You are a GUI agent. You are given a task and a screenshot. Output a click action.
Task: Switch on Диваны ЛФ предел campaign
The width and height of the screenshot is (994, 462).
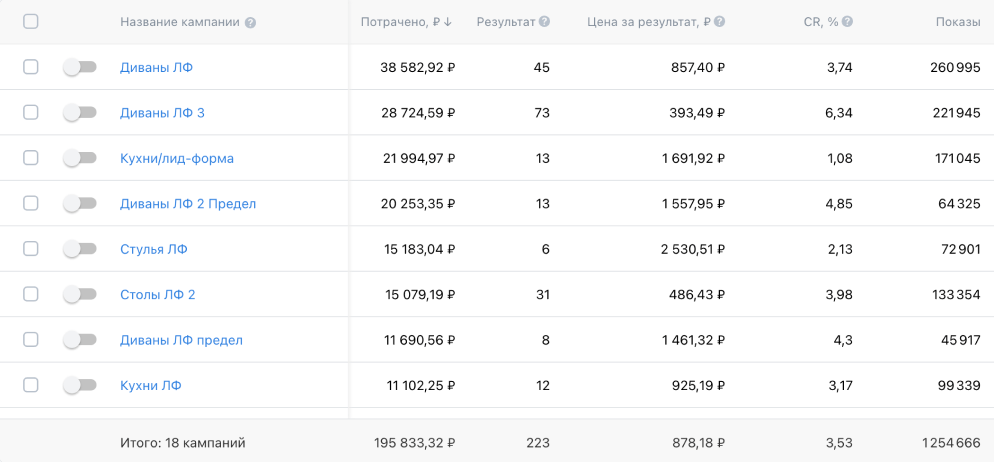80,340
